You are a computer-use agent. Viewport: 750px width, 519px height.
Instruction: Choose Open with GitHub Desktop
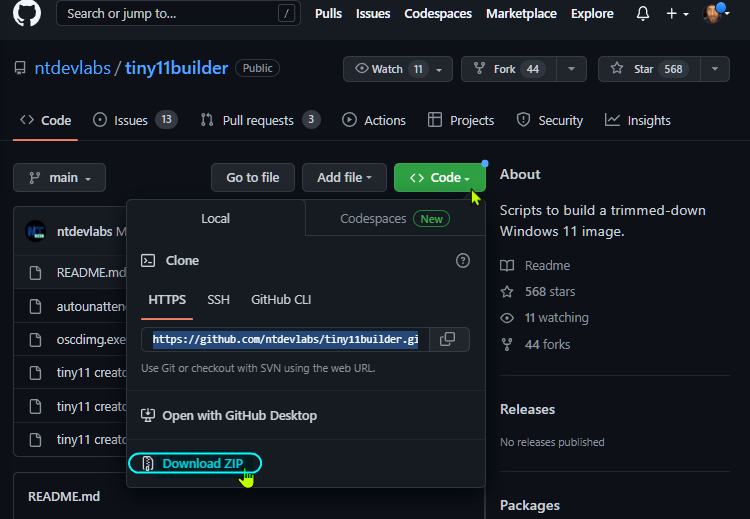coord(229,416)
